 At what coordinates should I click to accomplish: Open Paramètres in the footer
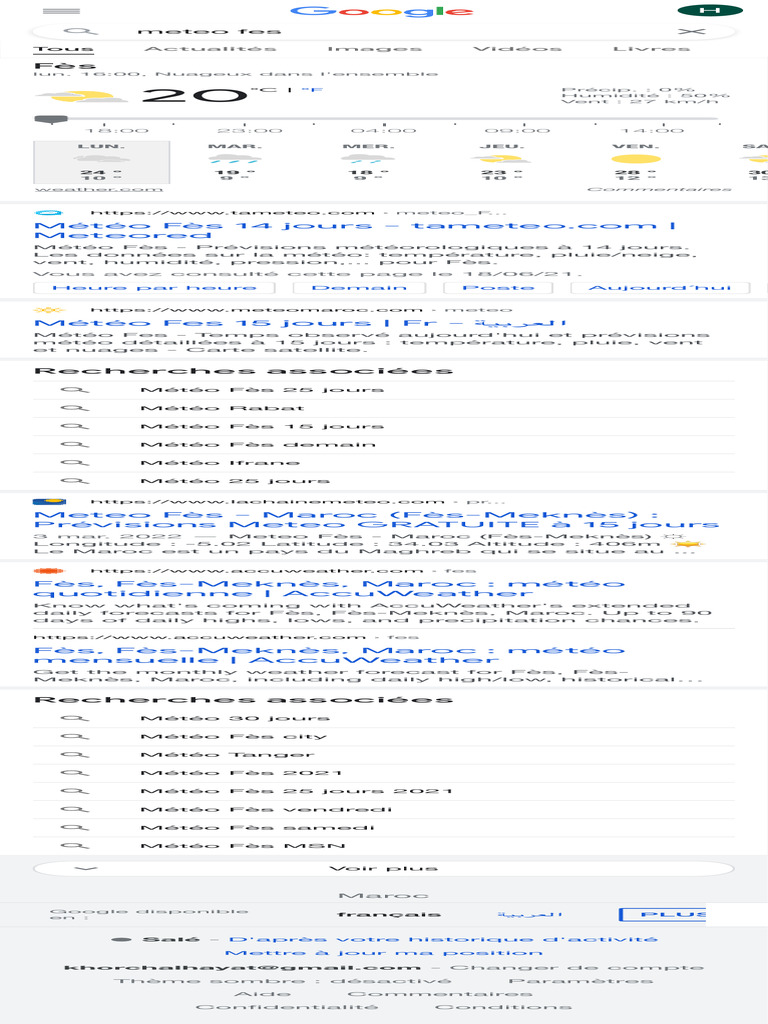click(x=581, y=981)
